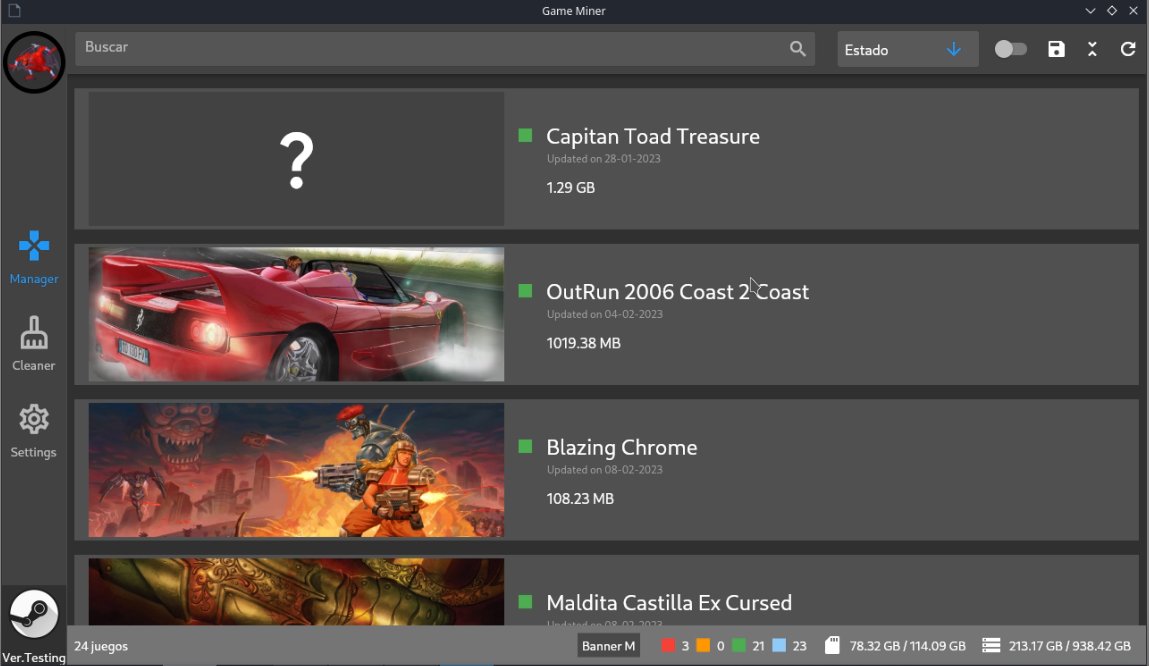Select the Blazing Chrome title
The image size is (1149, 666).
(621, 448)
